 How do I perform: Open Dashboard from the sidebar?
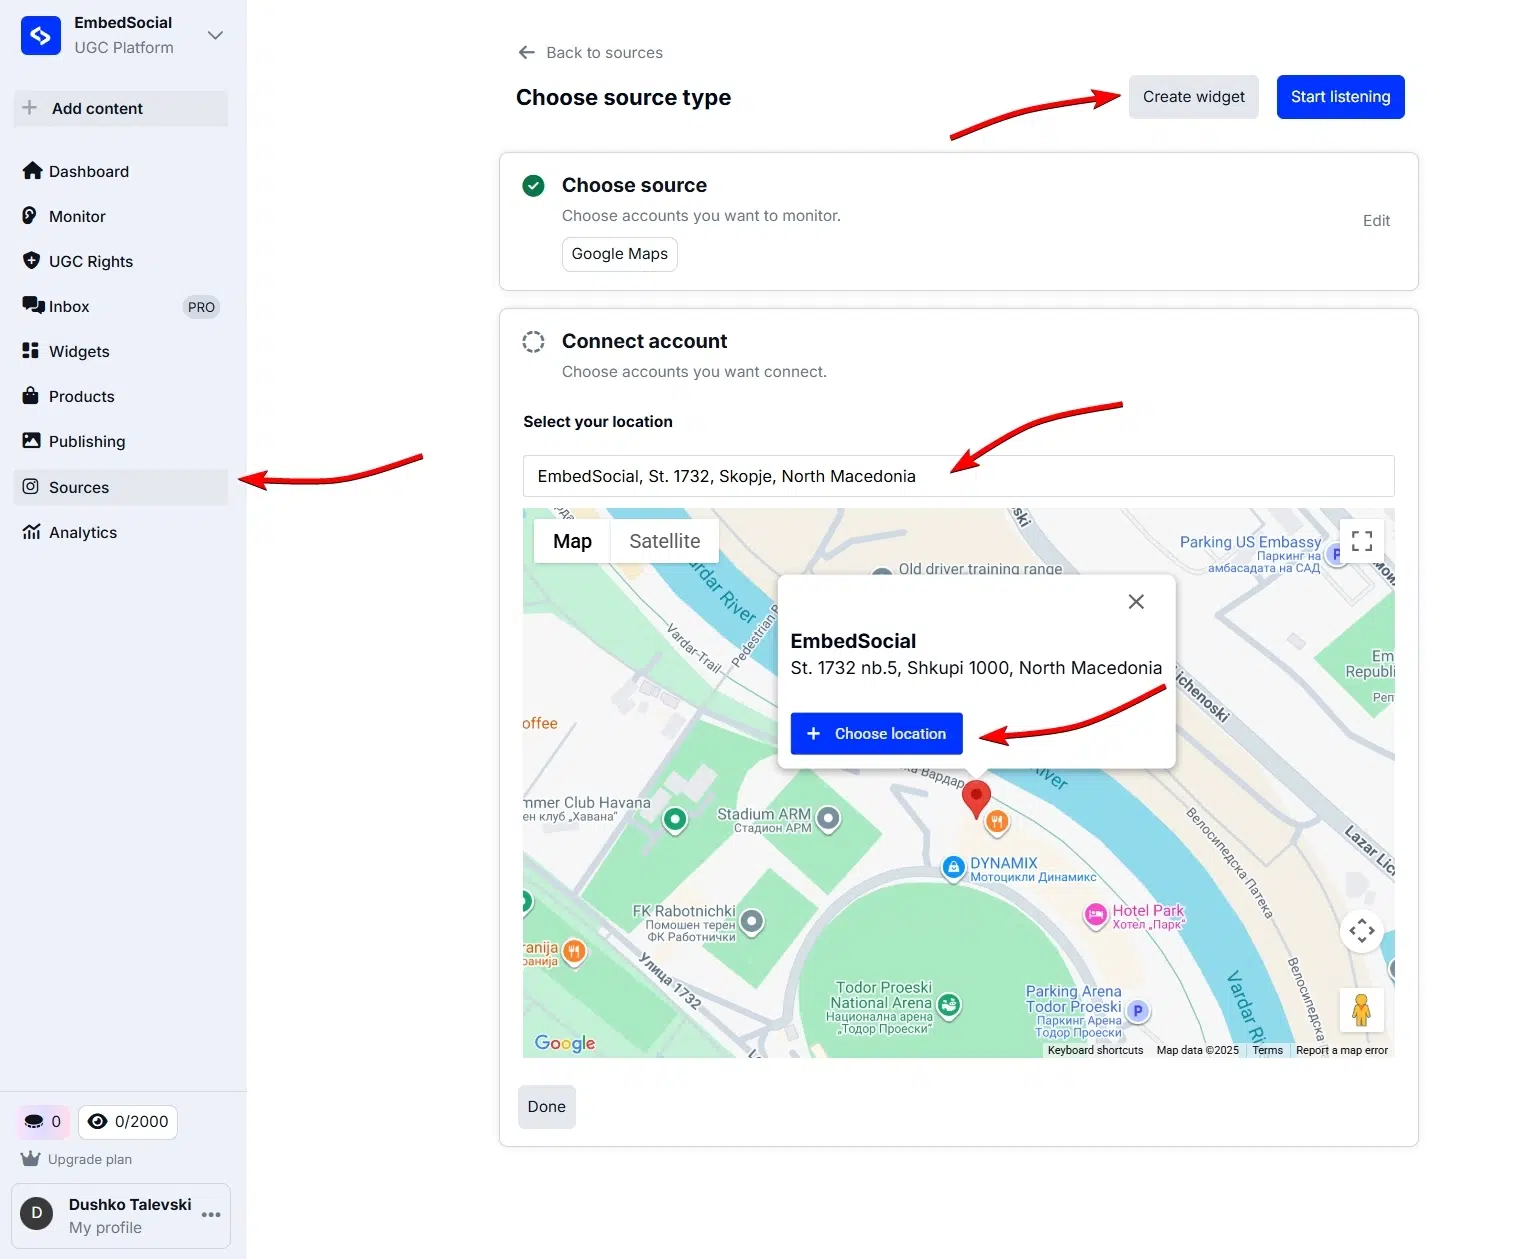pos(88,171)
